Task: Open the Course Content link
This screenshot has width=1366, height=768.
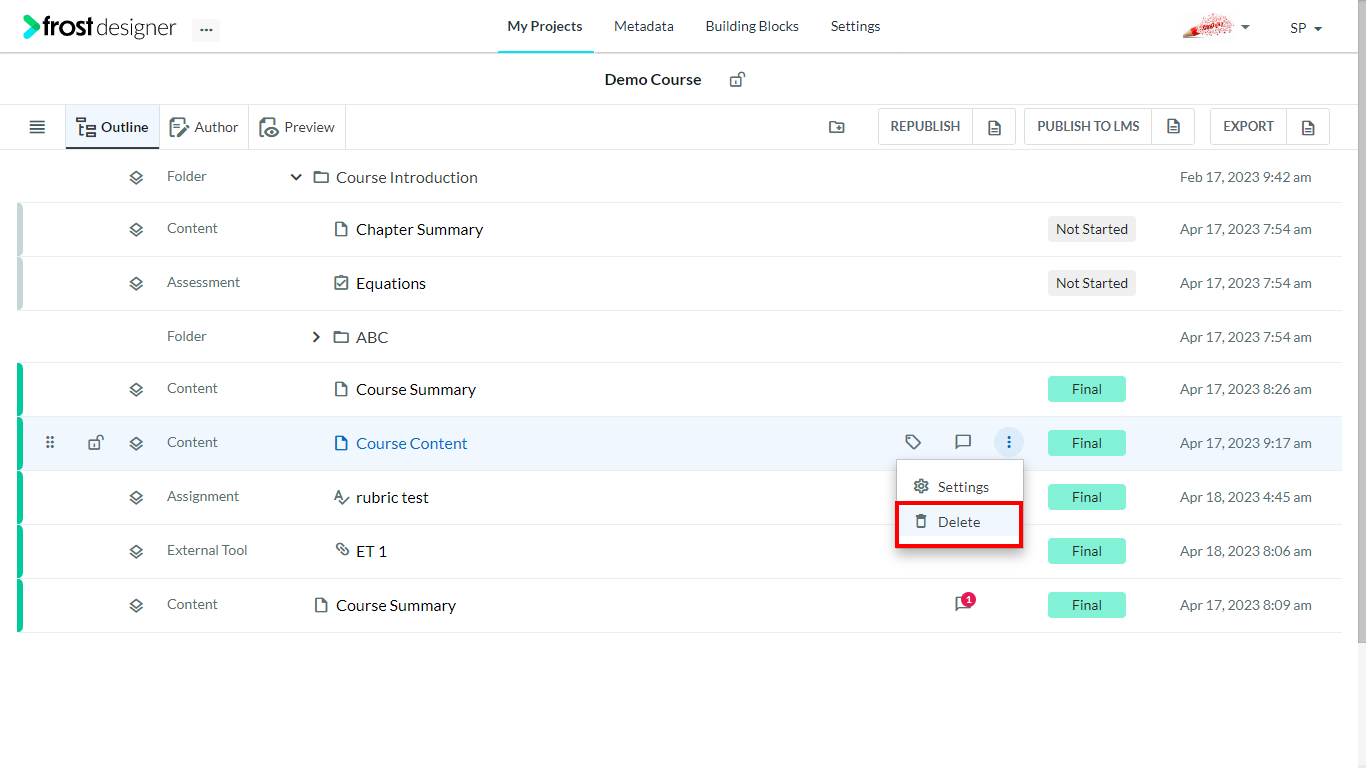Action: [x=412, y=443]
